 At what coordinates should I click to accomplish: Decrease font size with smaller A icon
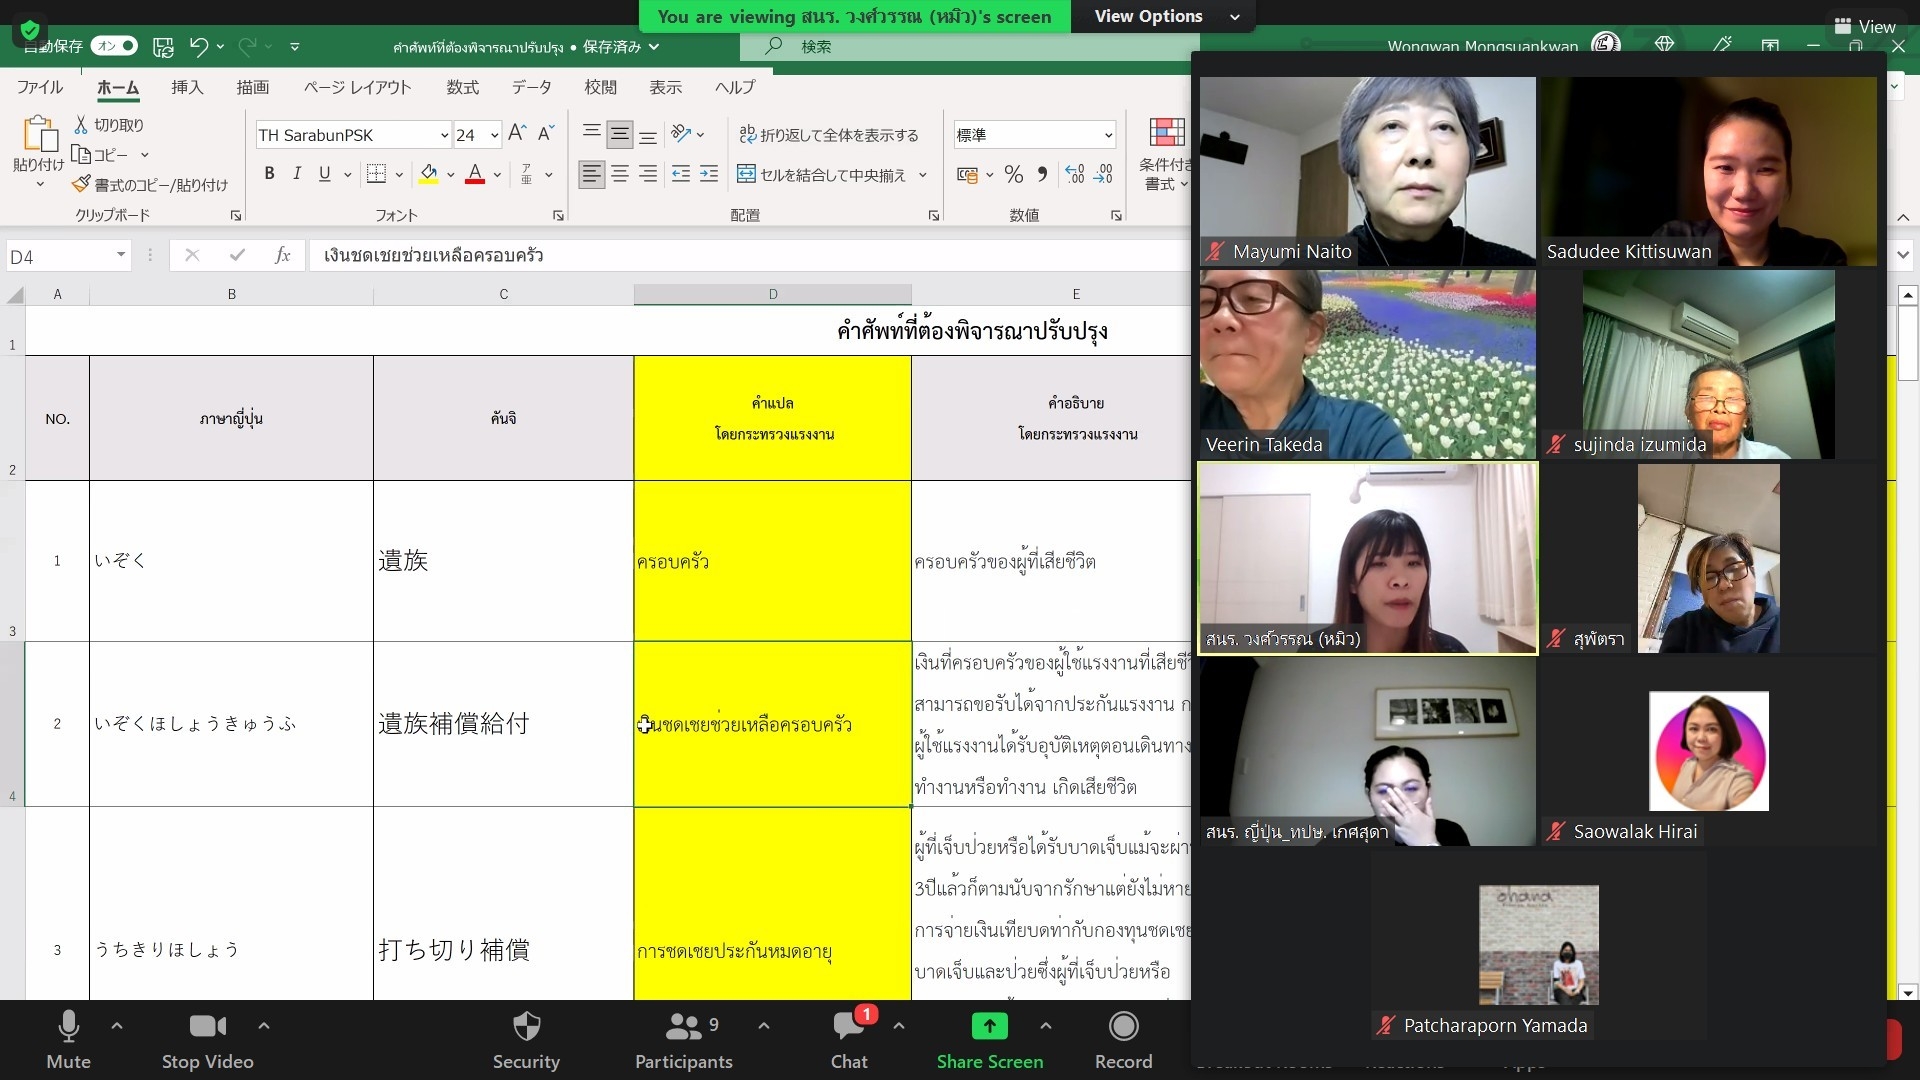(x=545, y=133)
